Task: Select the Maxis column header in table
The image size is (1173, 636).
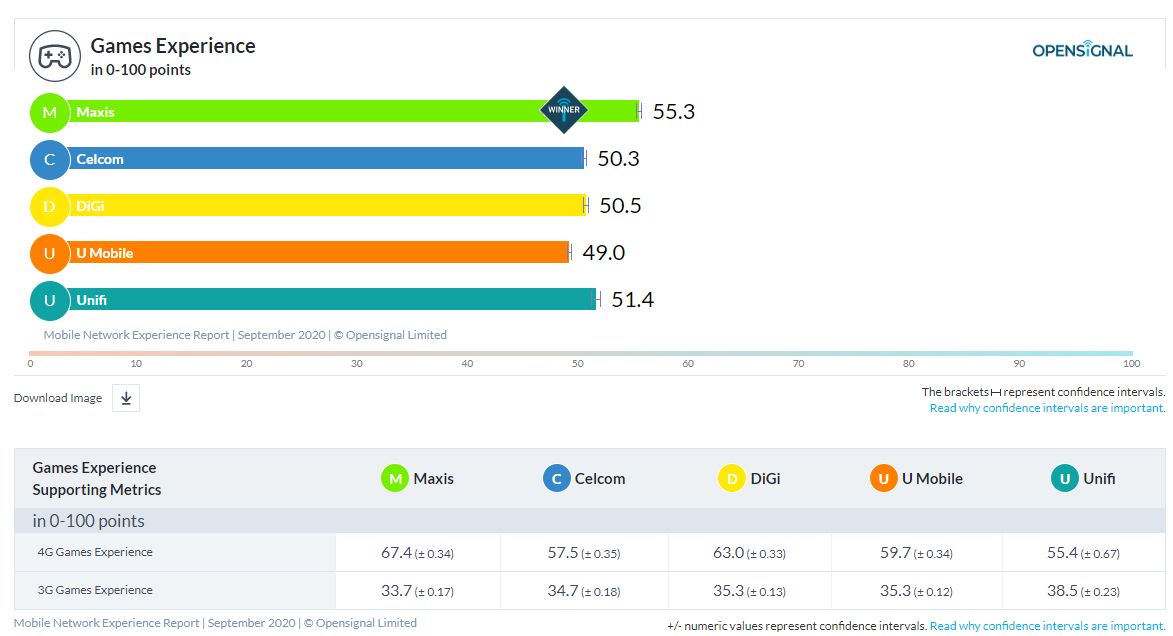Action: pyautogui.click(x=418, y=479)
